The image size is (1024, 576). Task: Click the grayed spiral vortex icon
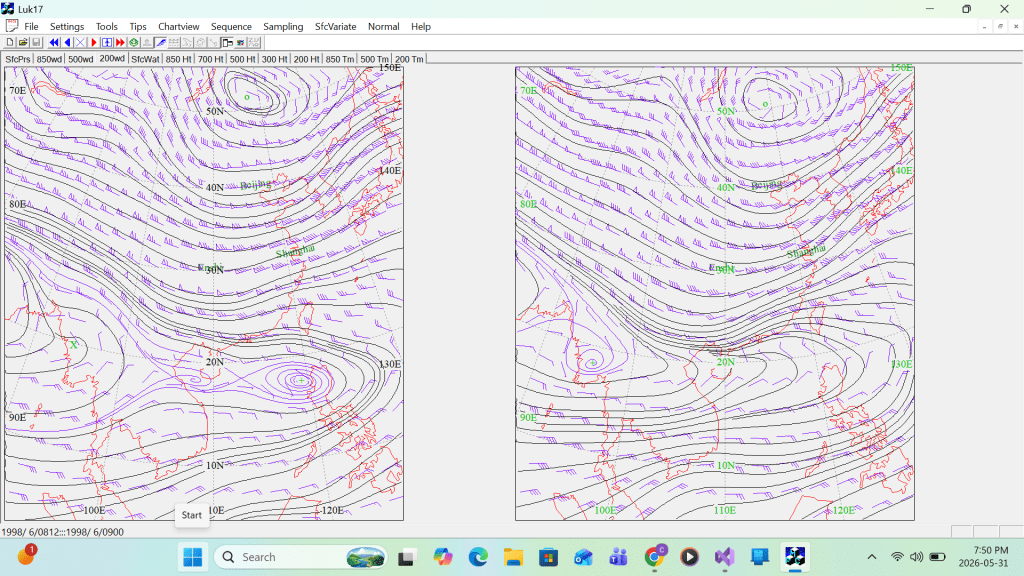pos(200,42)
